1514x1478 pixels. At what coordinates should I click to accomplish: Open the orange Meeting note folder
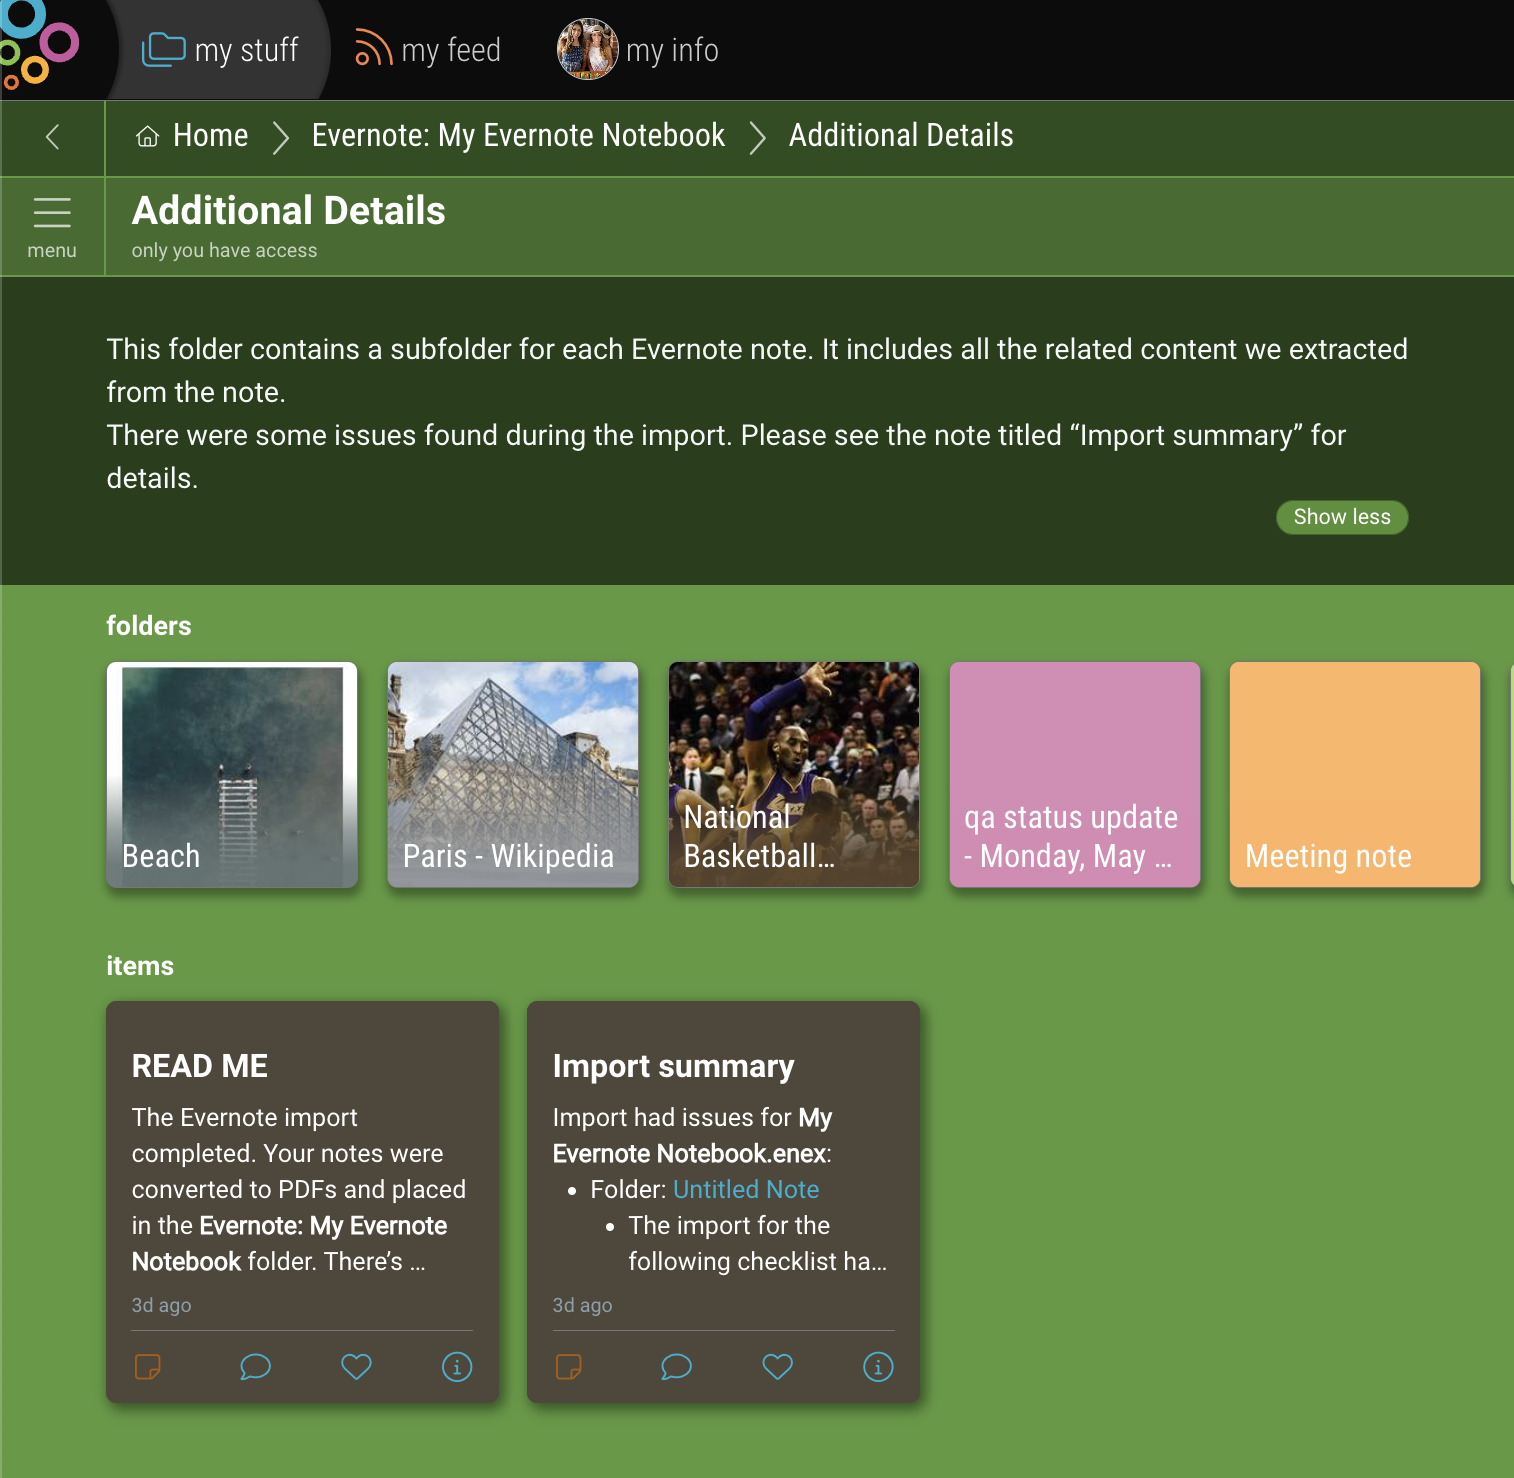tap(1355, 774)
